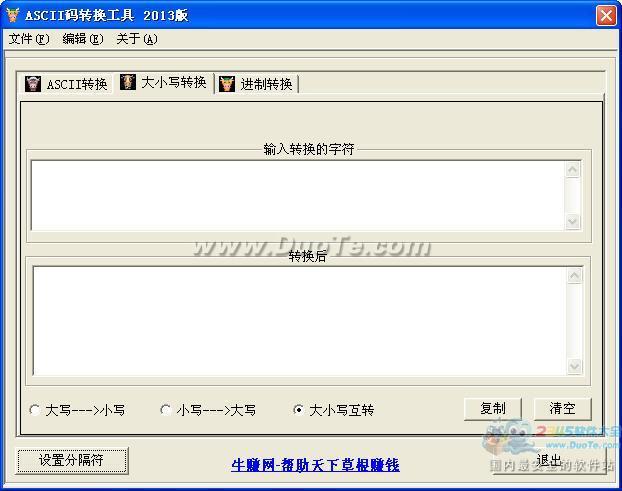622x491 pixels.
Task: Click down arrow of 转换后 scrollbar
Action: click(x=574, y=367)
